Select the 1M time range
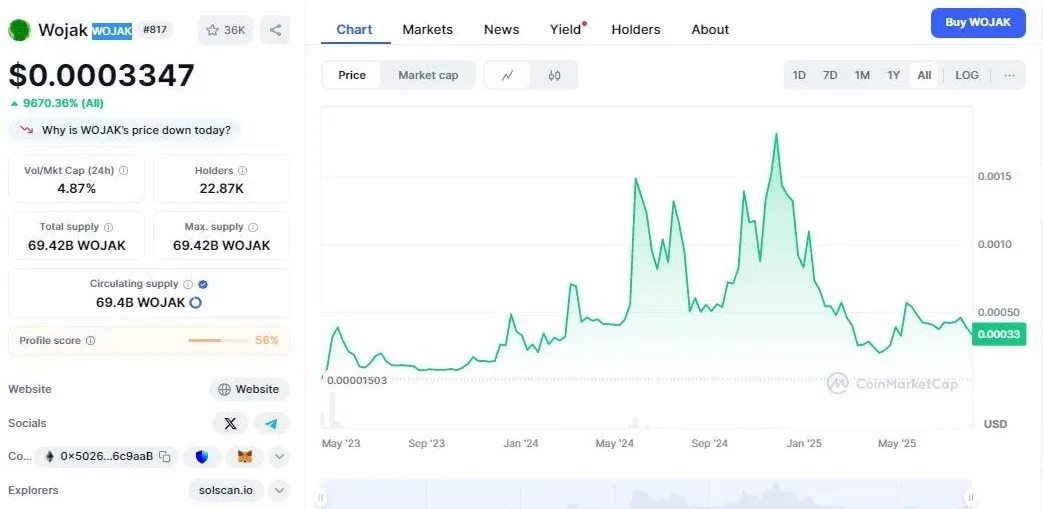The height and width of the screenshot is (509, 1043). [862, 75]
